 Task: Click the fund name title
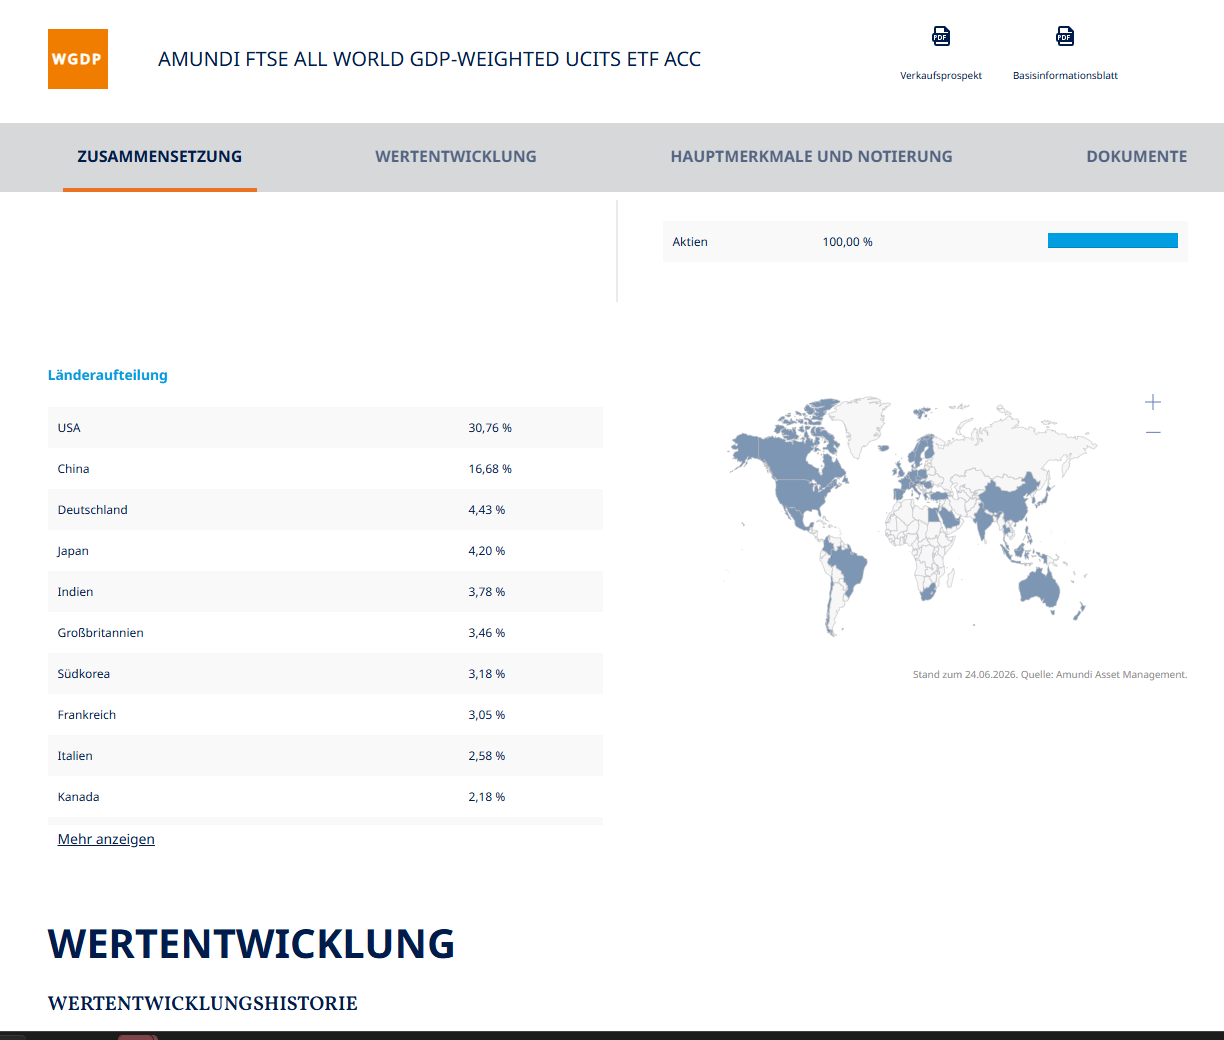click(x=429, y=59)
